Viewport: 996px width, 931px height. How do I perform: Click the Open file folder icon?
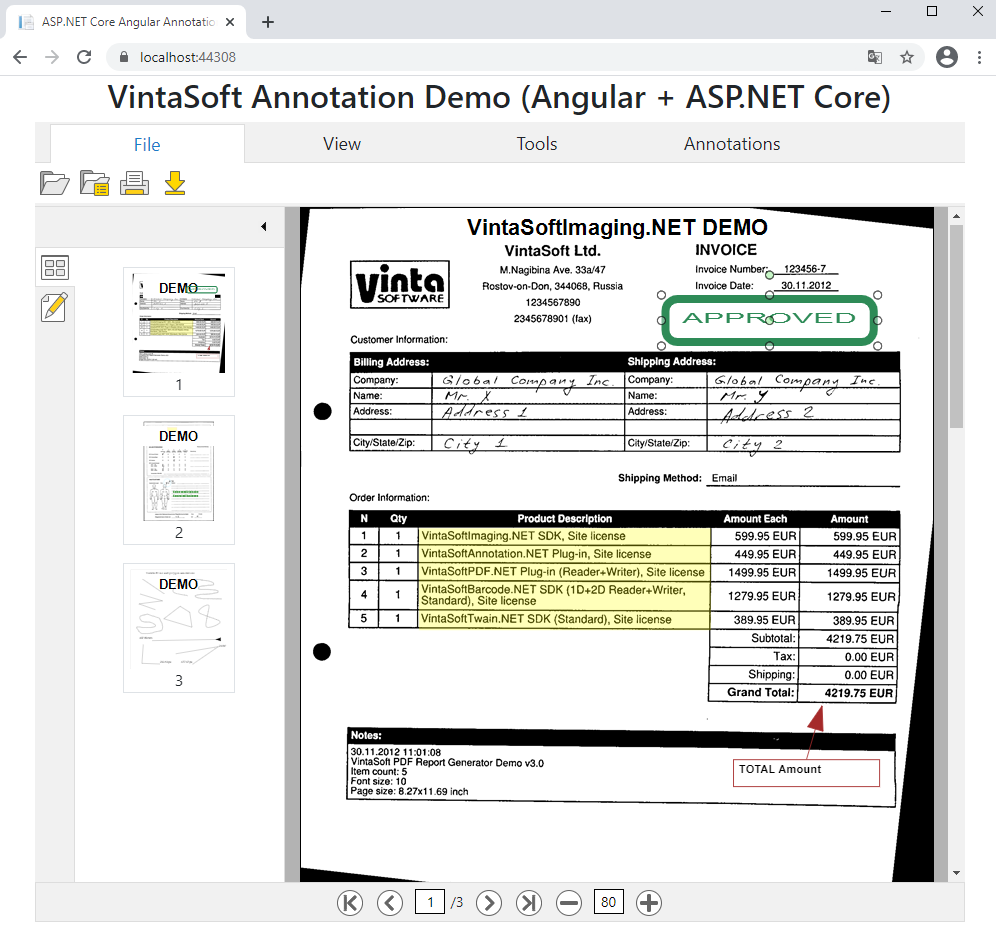pyautogui.click(x=54, y=183)
